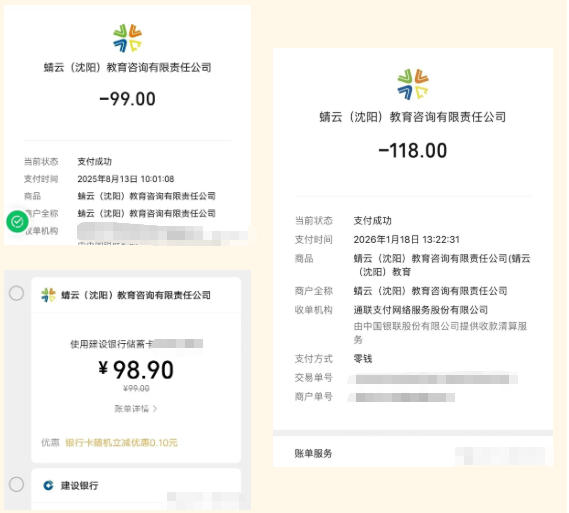This screenshot has width=569, height=513.
Task: Click the blurred 交易单号 value
Action: tap(433, 379)
